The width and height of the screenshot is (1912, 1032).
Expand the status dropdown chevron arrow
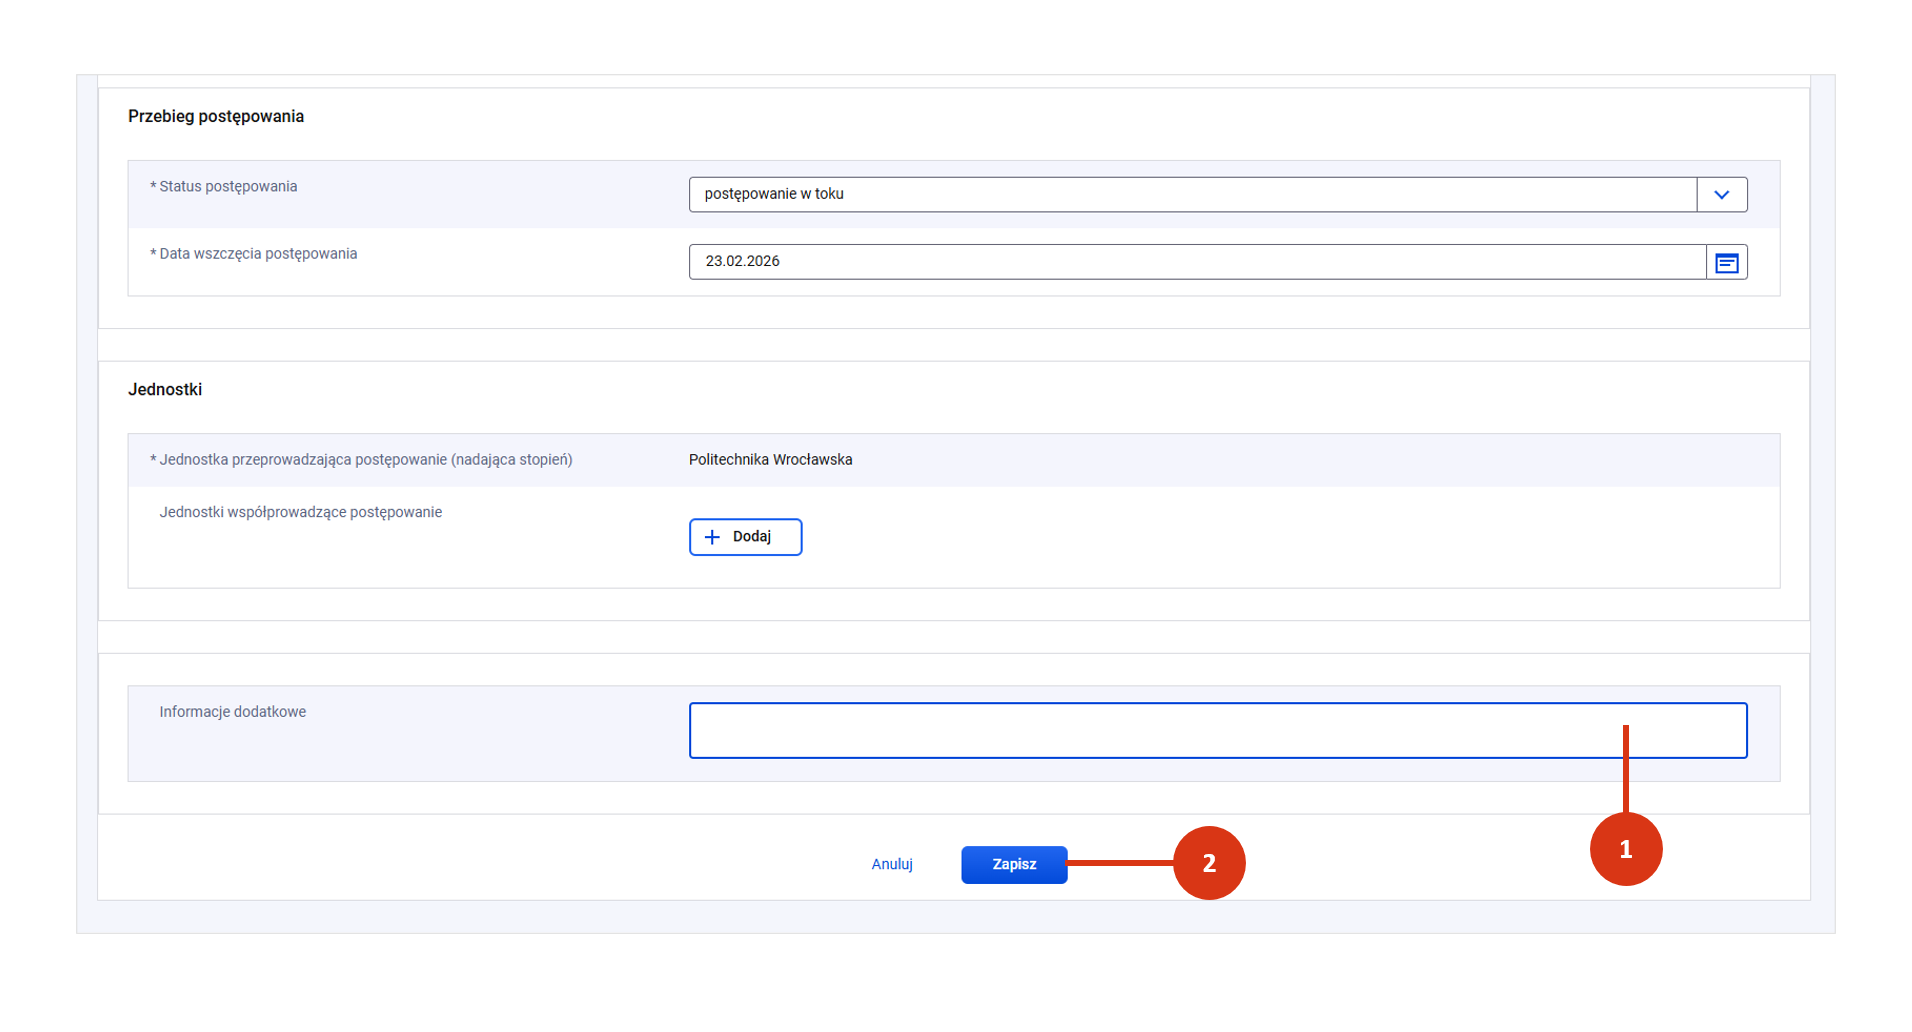click(x=1721, y=195)
